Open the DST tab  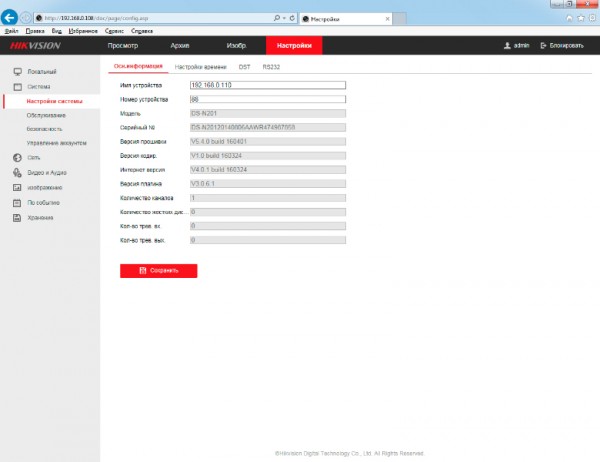point(244,67)
